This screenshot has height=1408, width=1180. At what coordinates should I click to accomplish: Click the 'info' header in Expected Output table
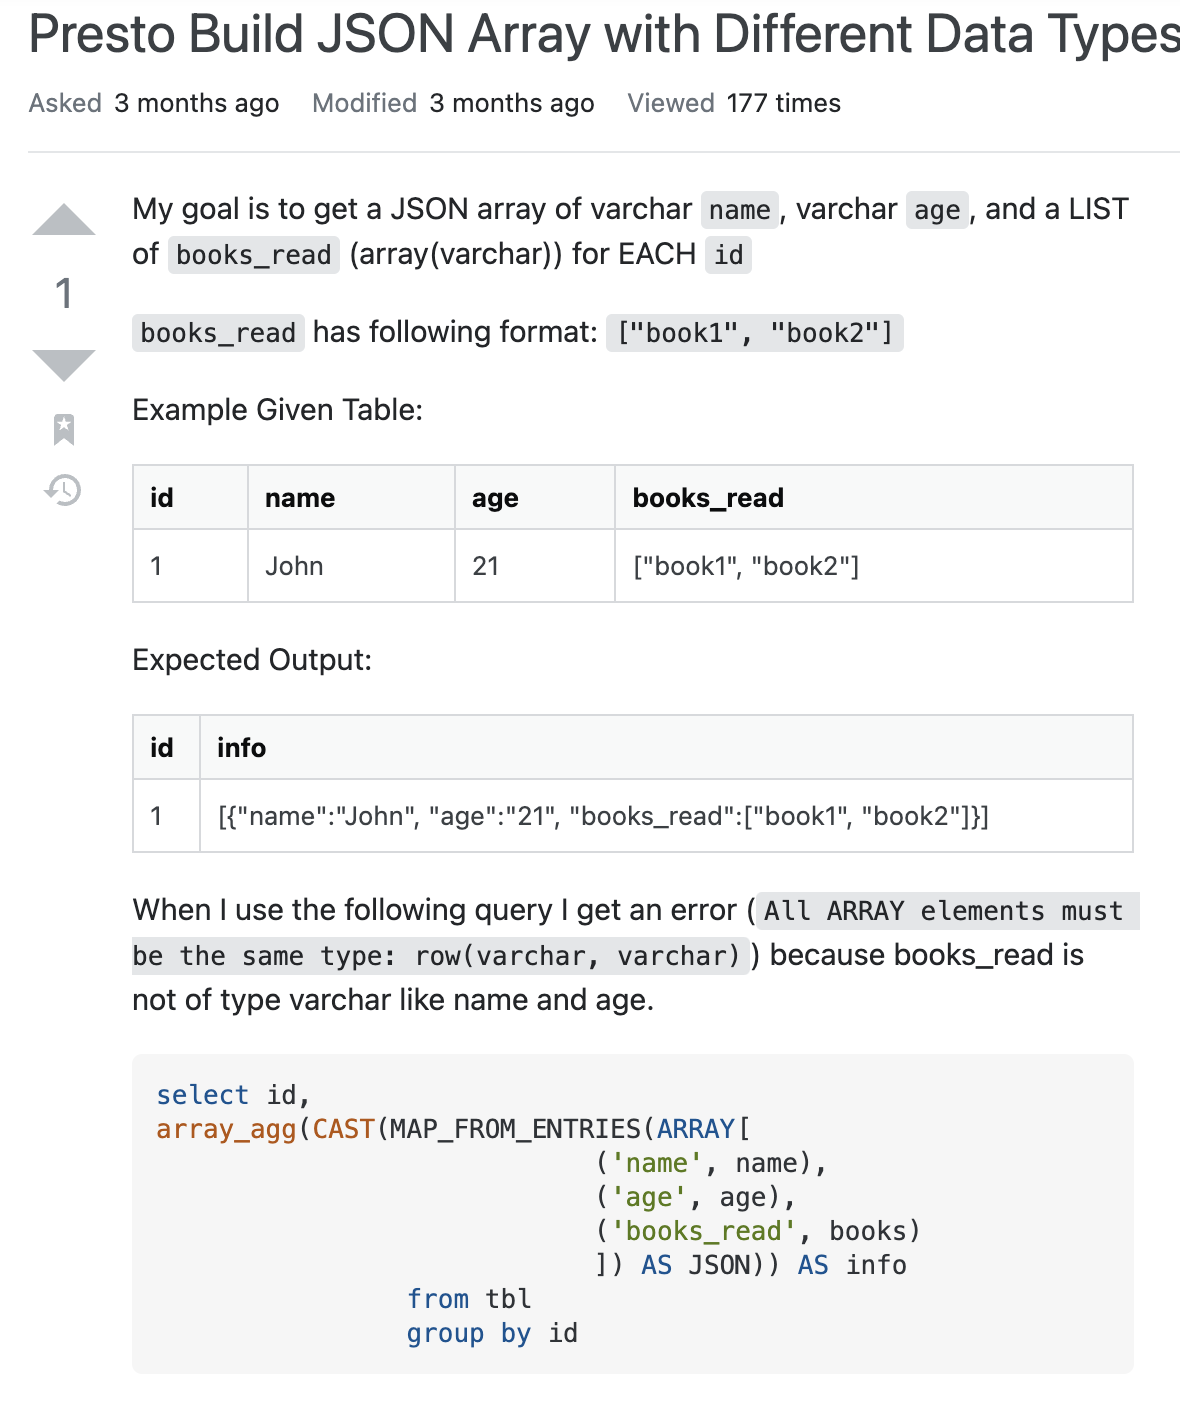click(x=241, y=747)
